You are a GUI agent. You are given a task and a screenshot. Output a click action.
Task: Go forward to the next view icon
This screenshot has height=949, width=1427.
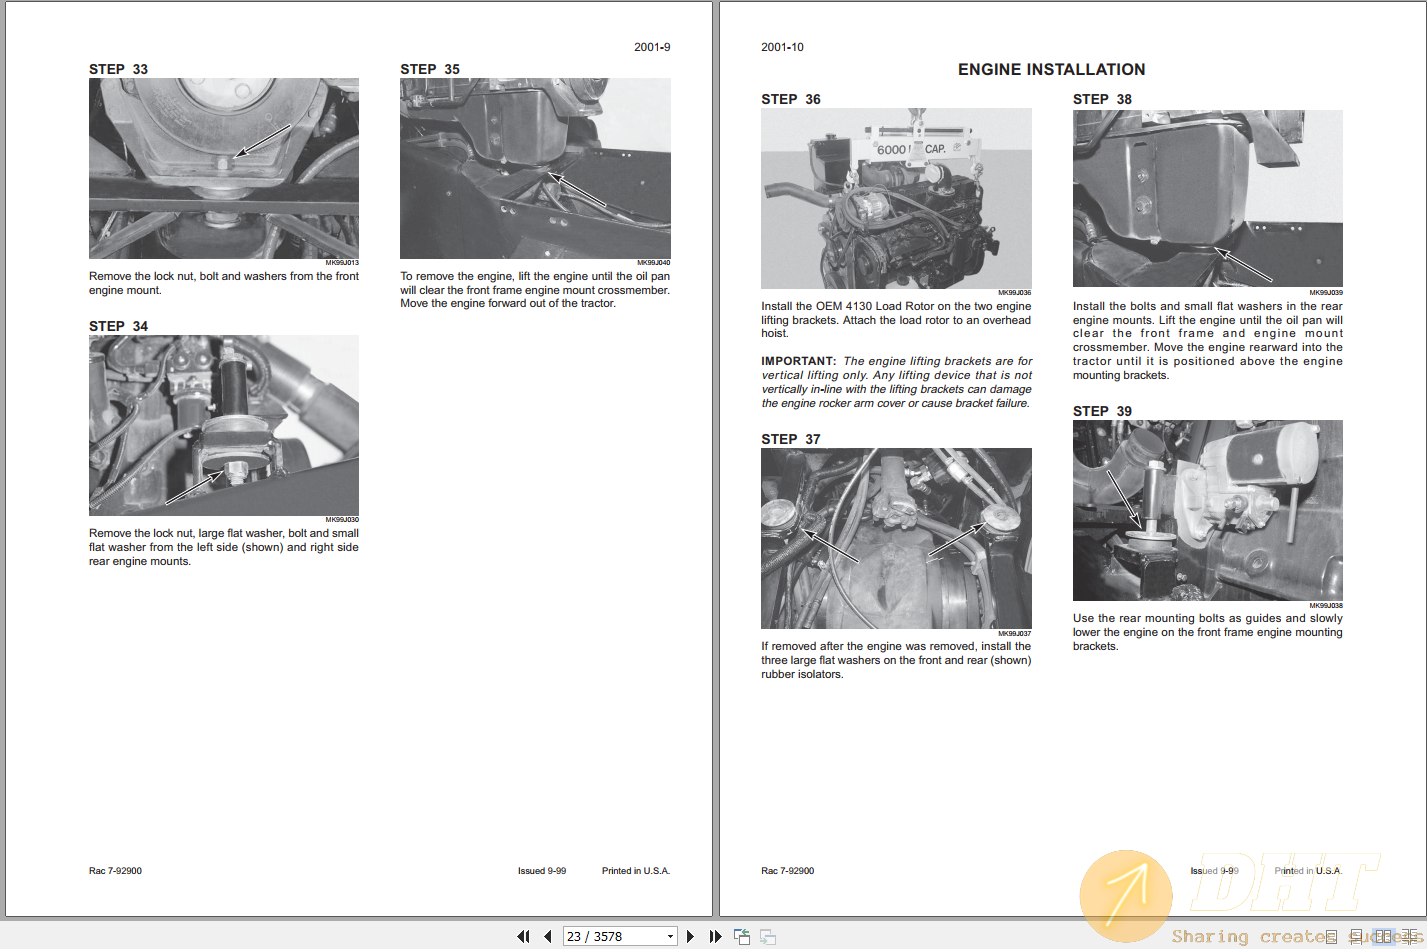tap(767, 936)
